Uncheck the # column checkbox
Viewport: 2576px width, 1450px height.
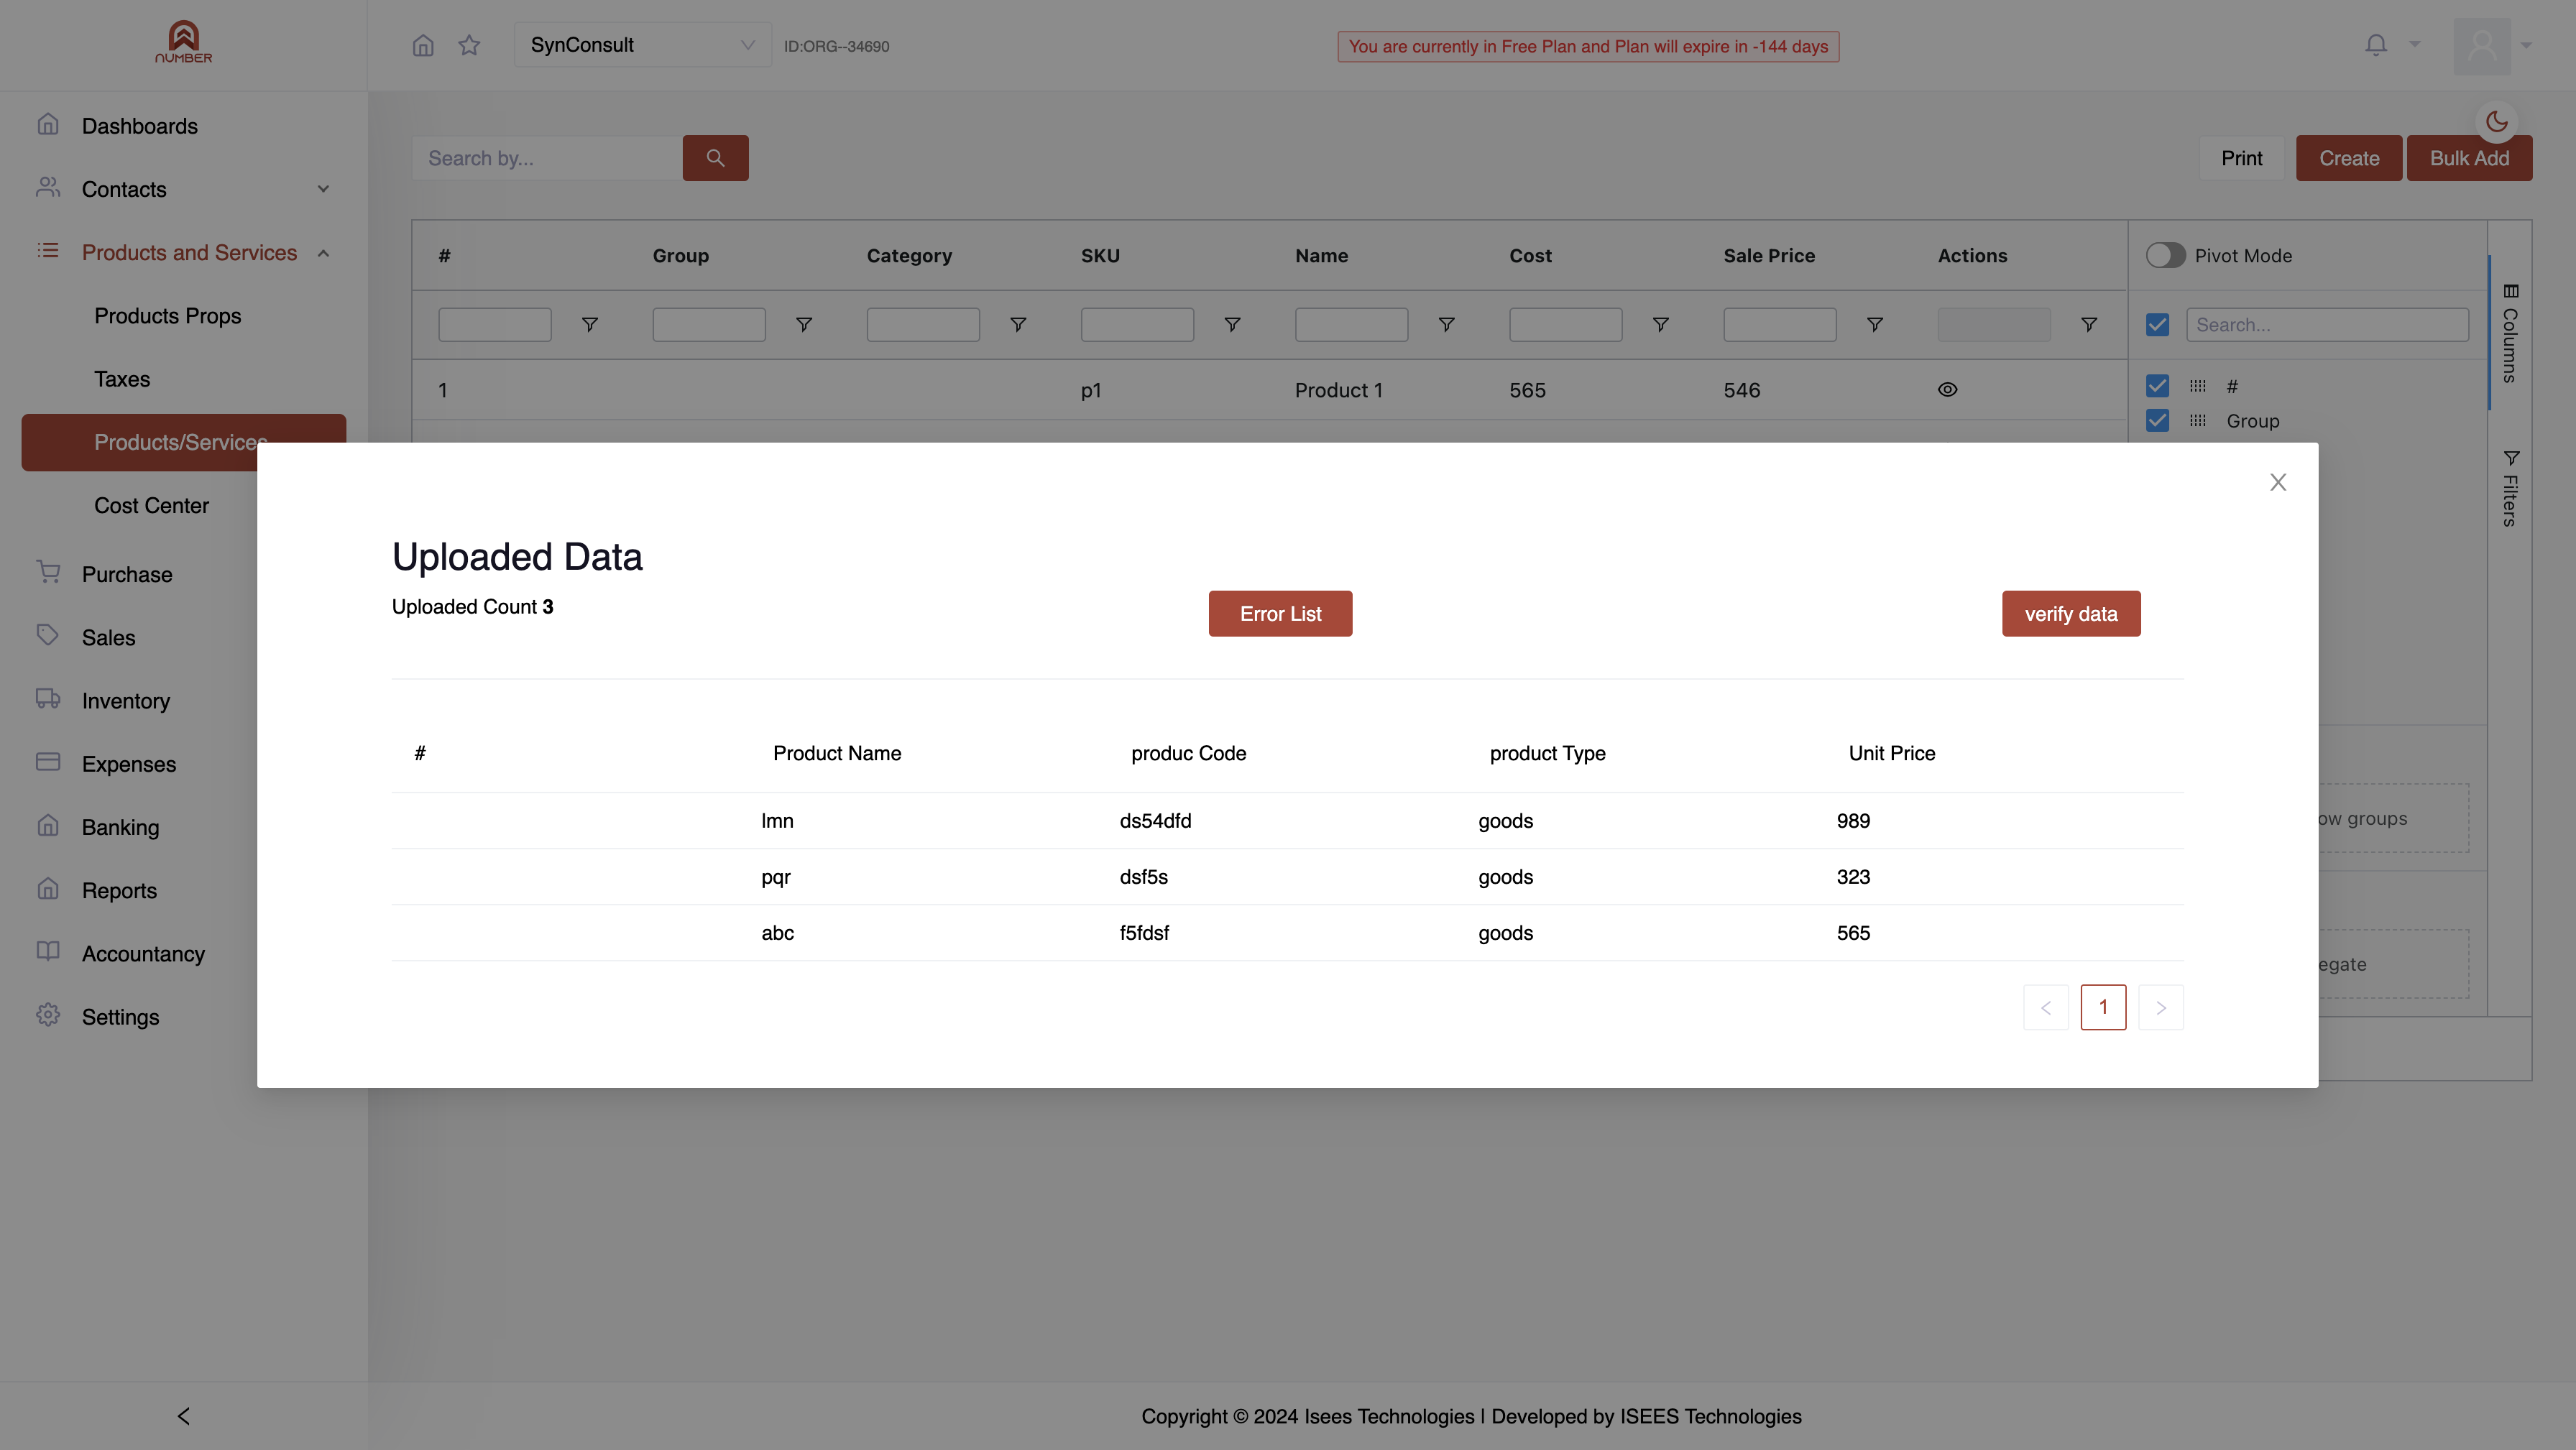coord(2157,386)
